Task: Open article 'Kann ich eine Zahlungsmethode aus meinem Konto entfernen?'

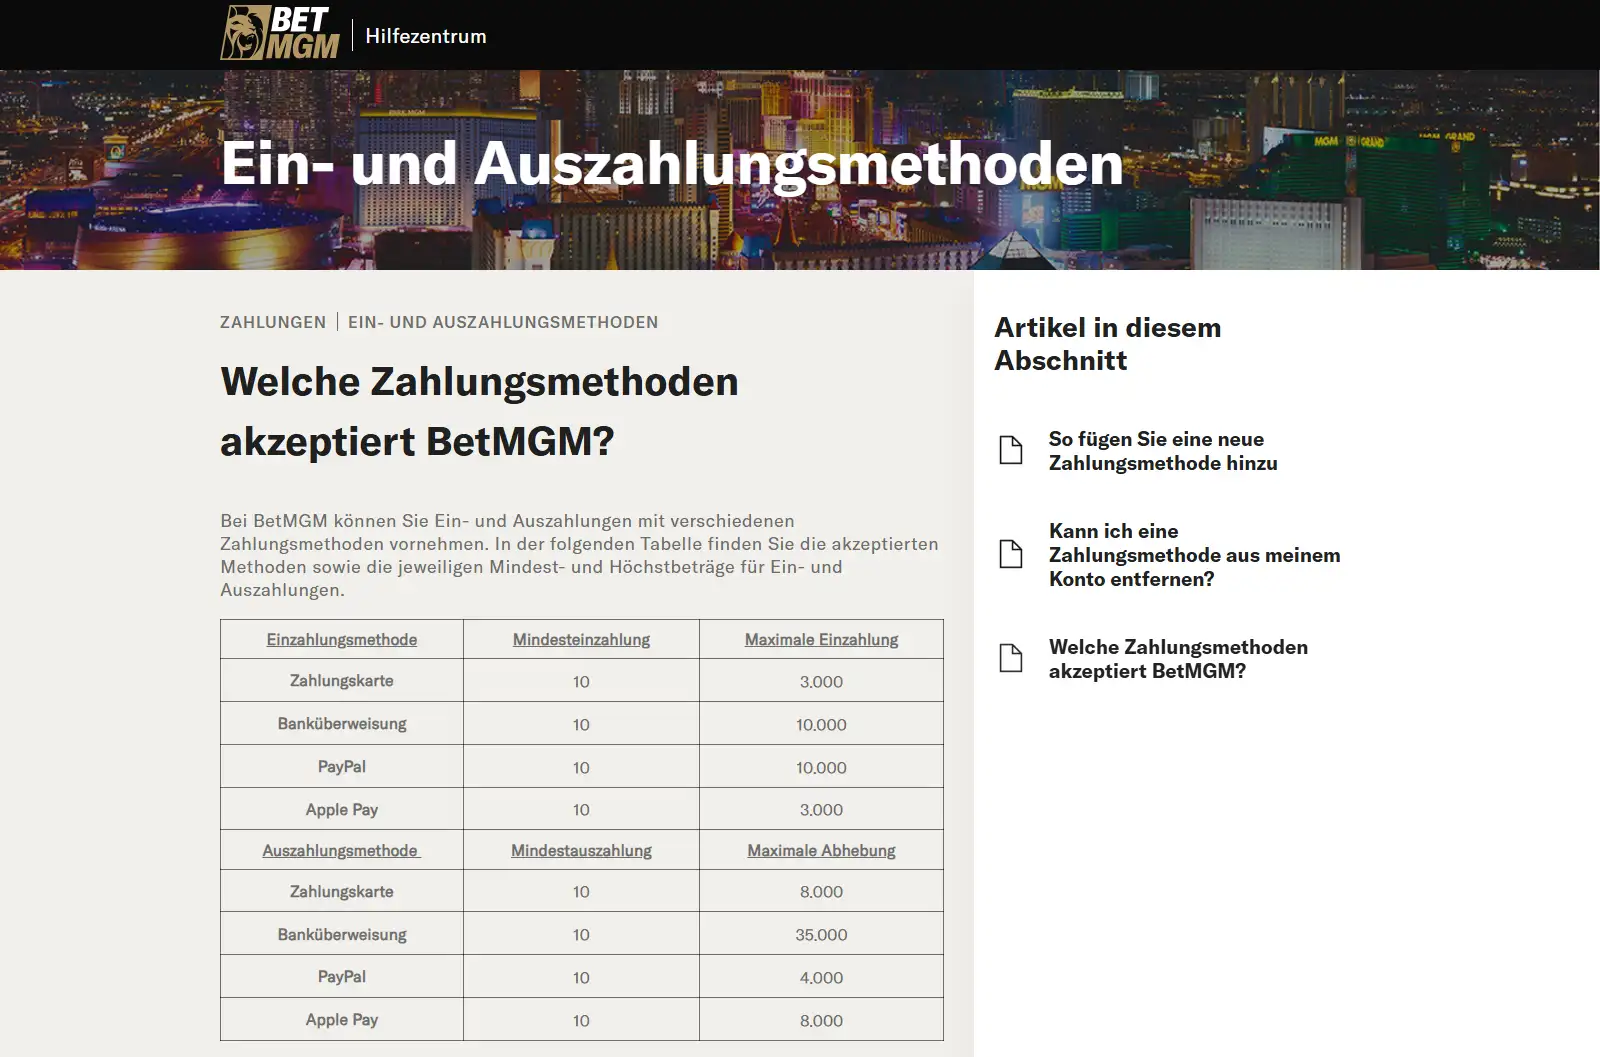Action: 1194,555
